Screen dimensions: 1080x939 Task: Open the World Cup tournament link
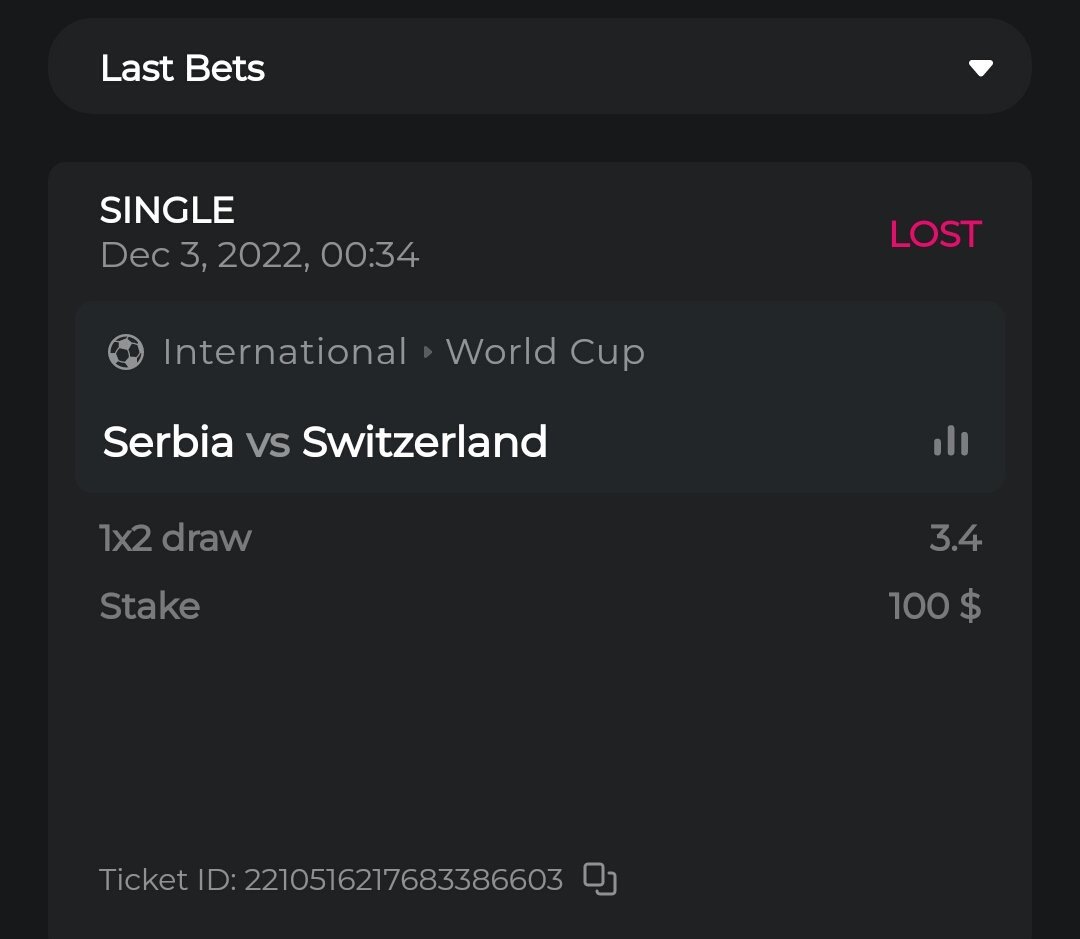click(545, 352)
